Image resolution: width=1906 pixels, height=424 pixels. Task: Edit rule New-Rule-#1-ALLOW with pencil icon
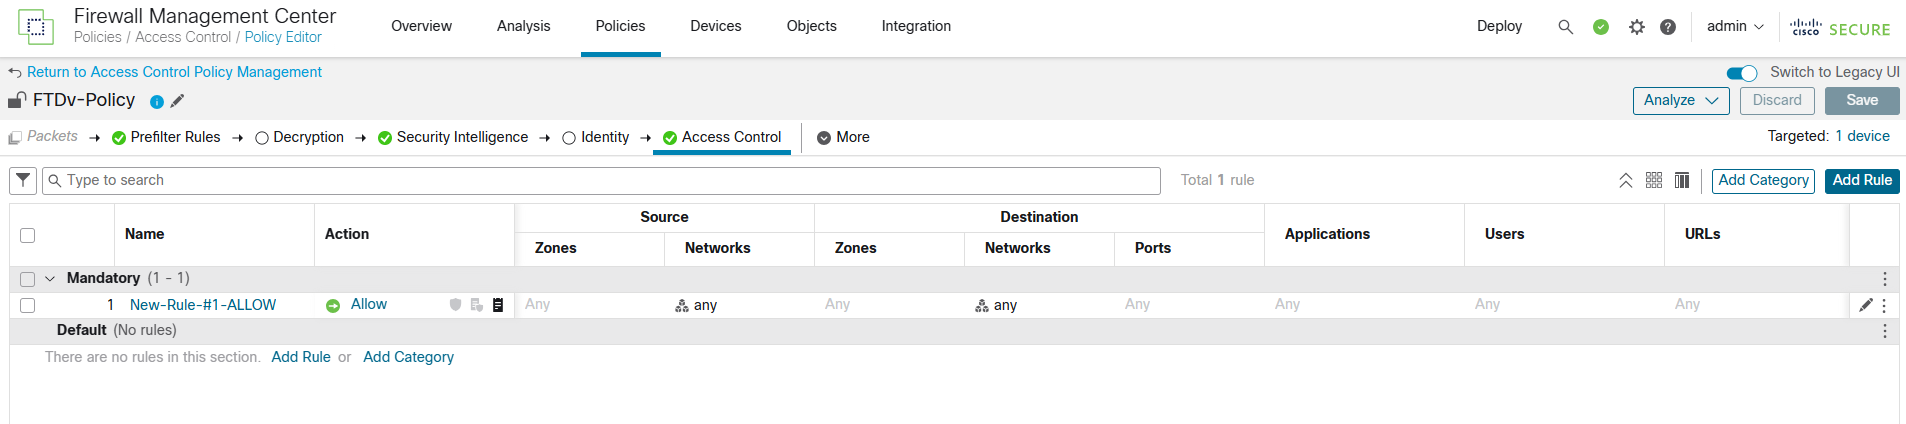pos(1865,305)
